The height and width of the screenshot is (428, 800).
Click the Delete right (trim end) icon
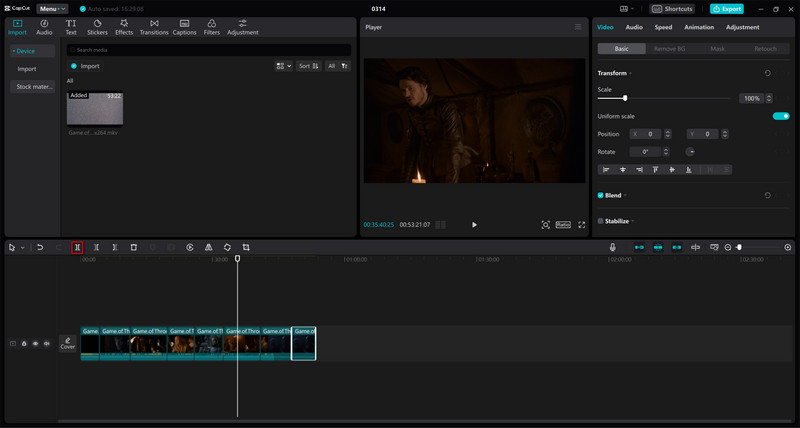pos(115,247)
